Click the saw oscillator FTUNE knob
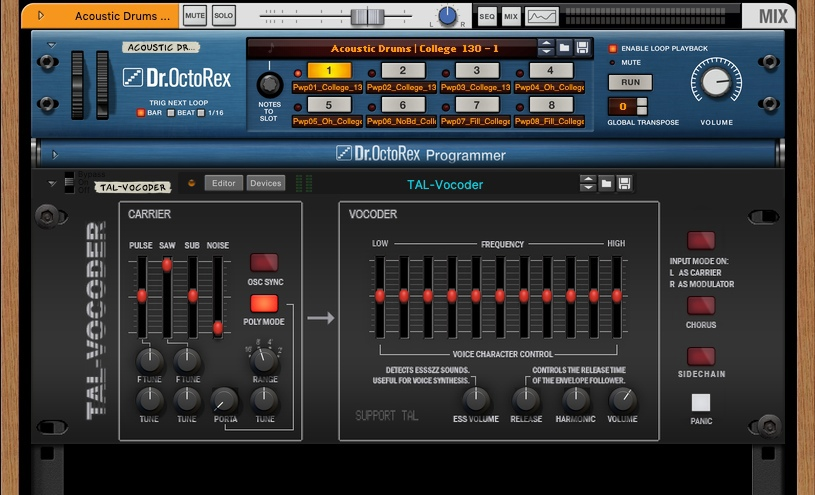Viewport: 815px width, 495px height. click(x=187, y=361)
